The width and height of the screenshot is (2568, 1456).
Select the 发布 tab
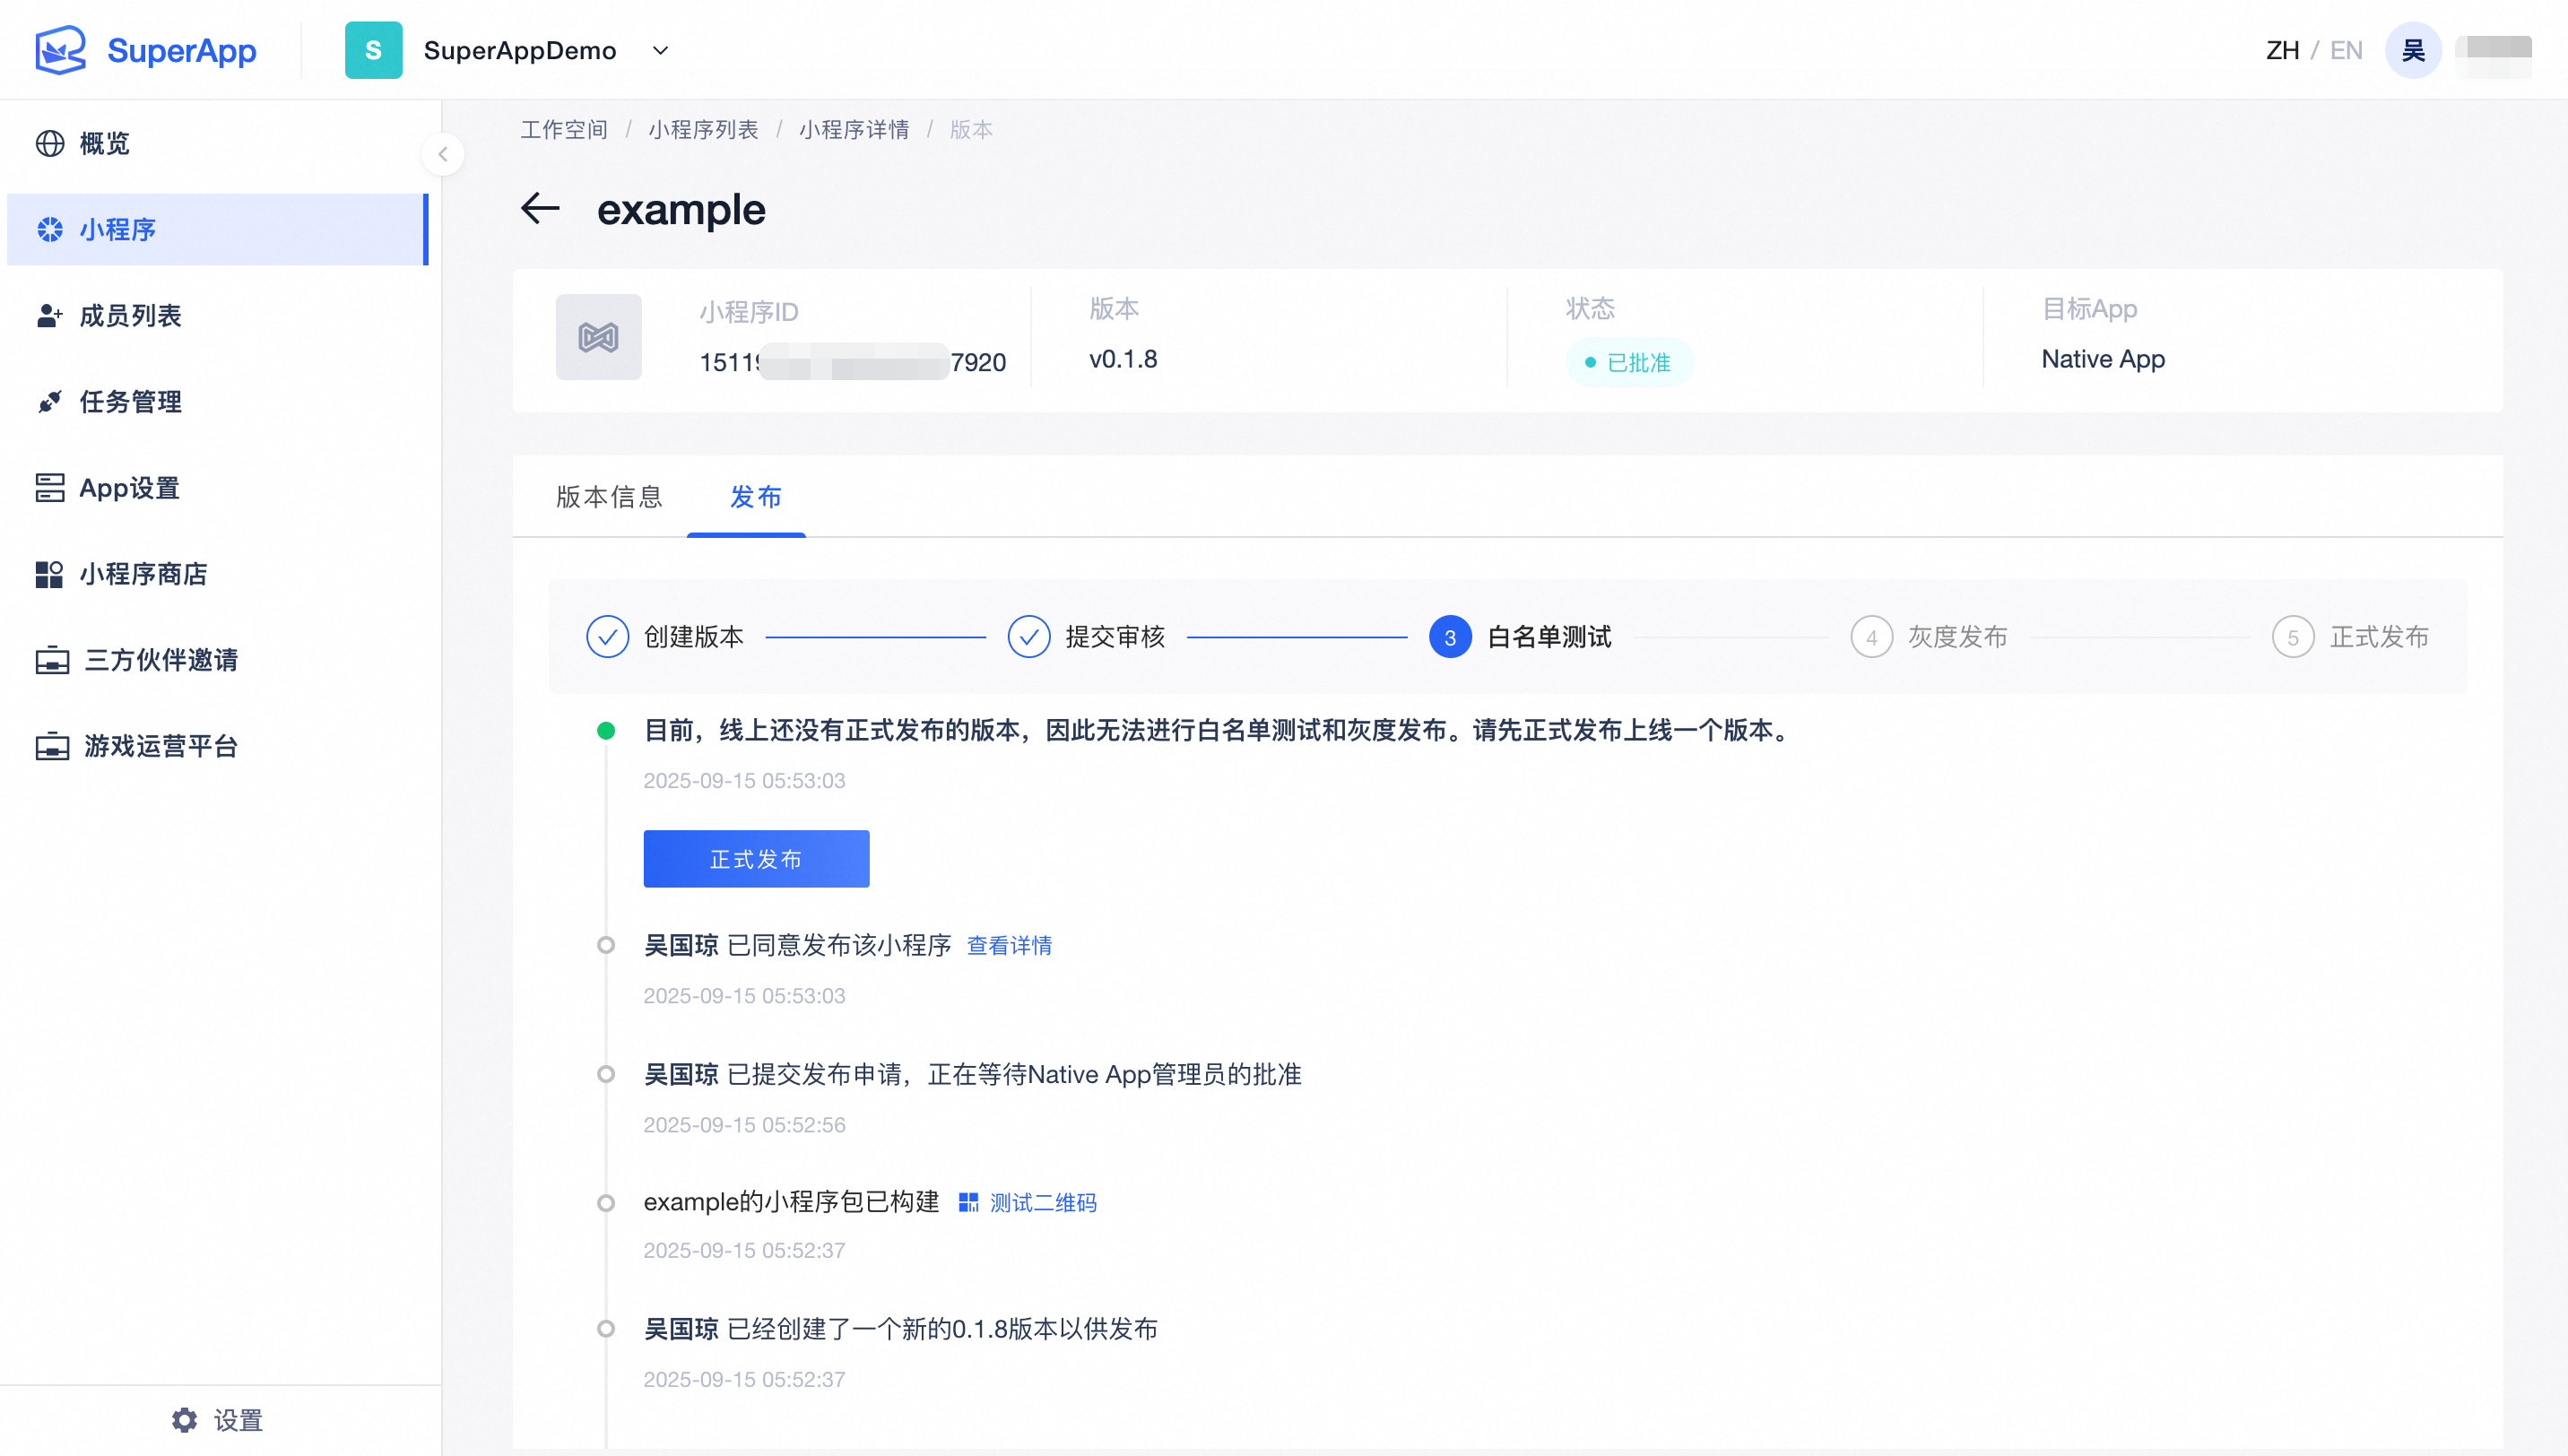click(755, 497)
